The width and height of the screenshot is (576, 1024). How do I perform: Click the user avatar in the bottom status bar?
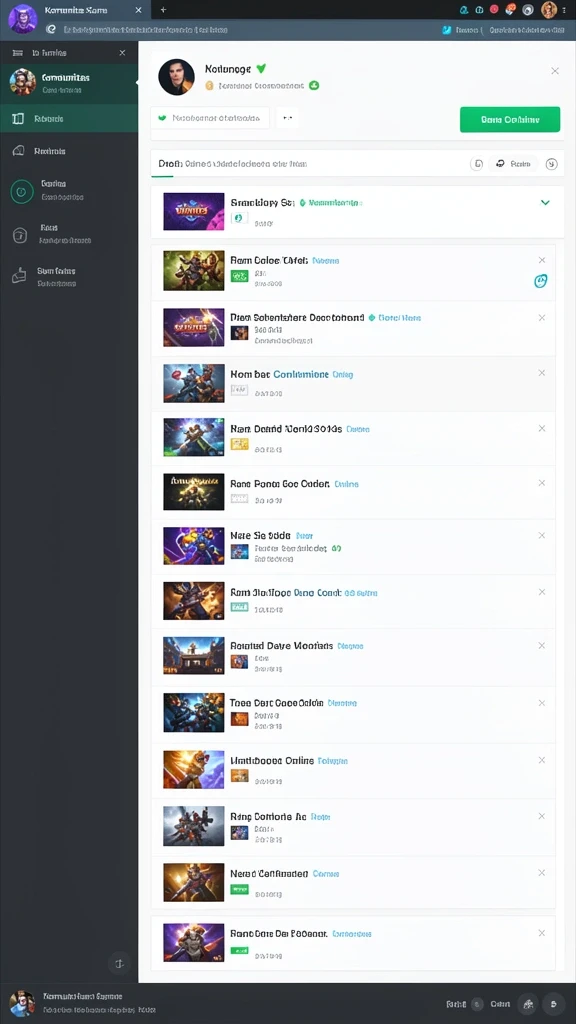tap(22, 1003)
